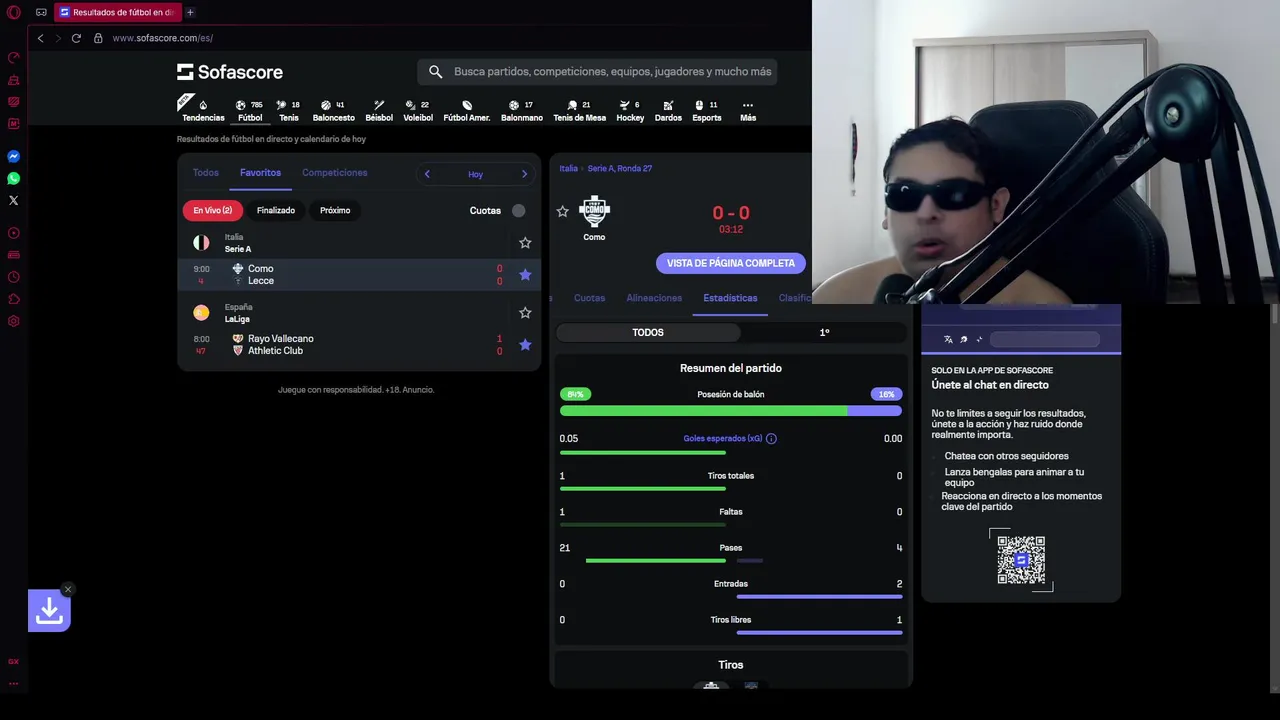
Task: Open Extensions cube icon in sidebar
Action: pos(14,299)
